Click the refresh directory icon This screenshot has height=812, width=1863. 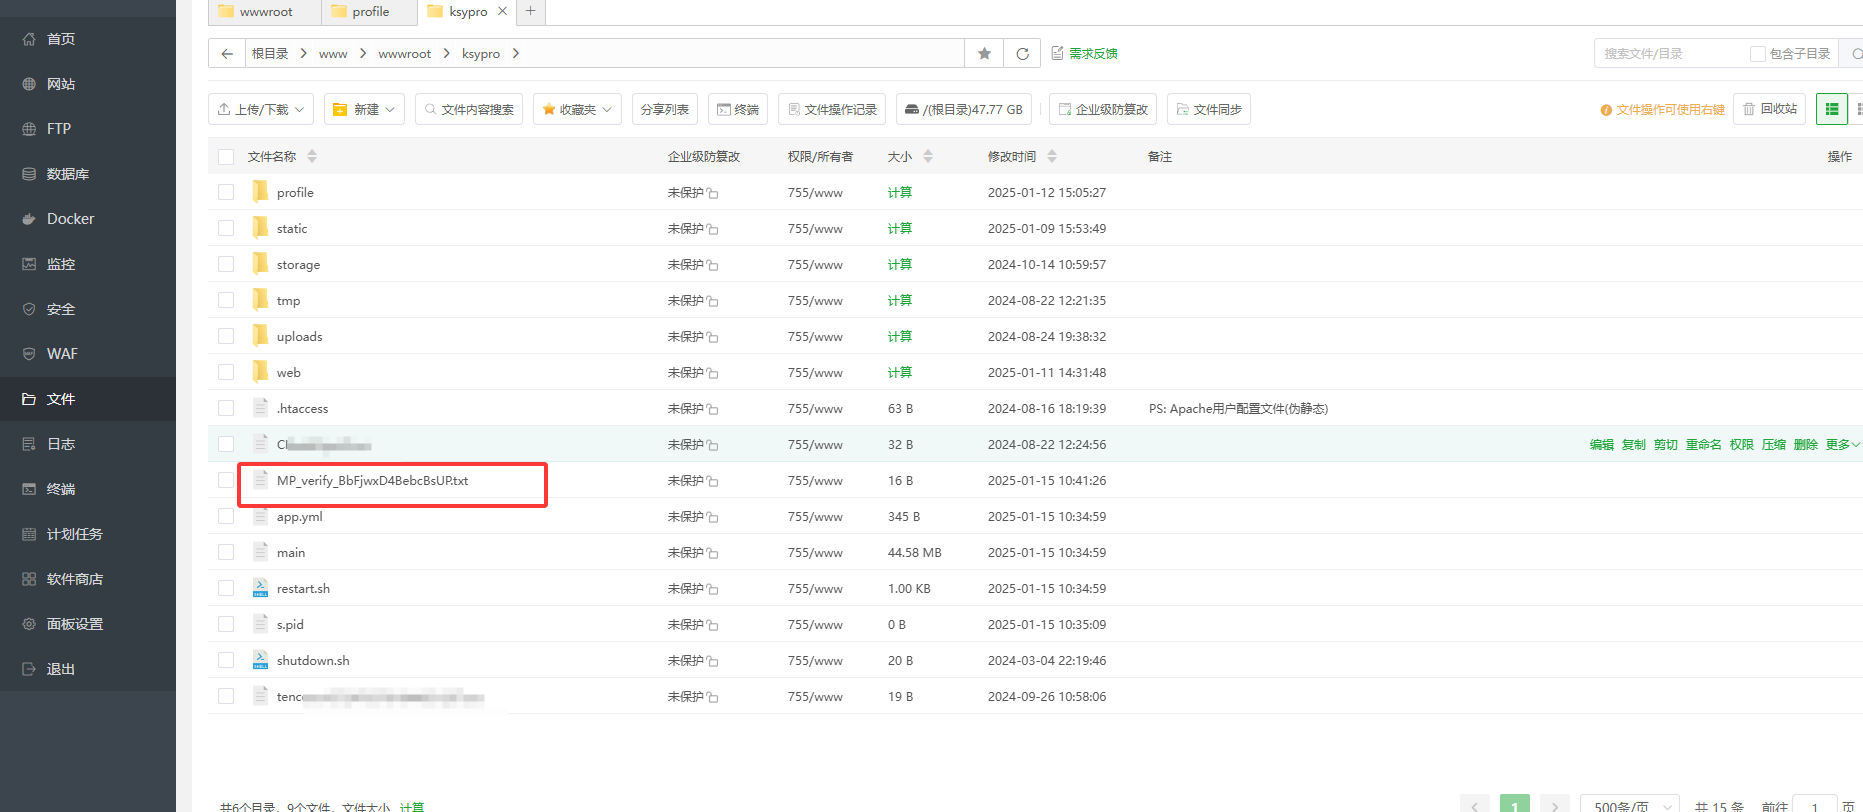1022,54
